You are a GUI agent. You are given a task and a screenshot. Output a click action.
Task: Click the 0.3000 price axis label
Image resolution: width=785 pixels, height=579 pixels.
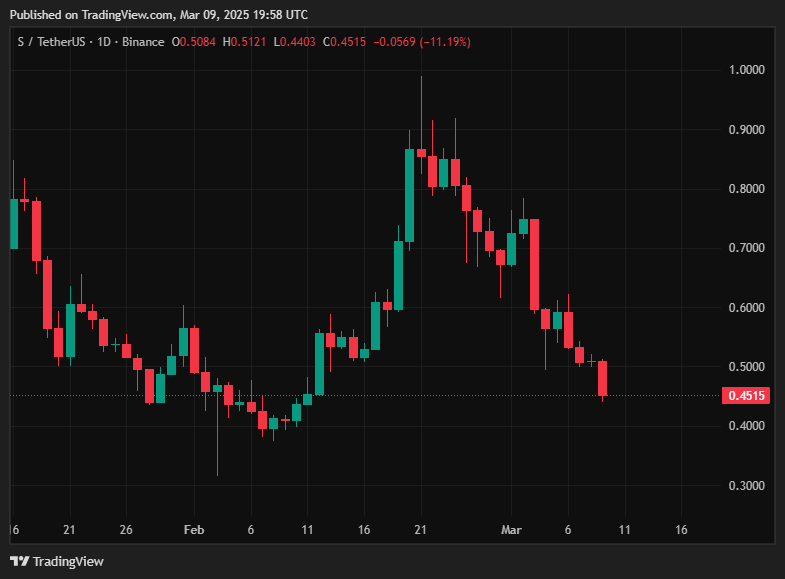coord(746,486)
